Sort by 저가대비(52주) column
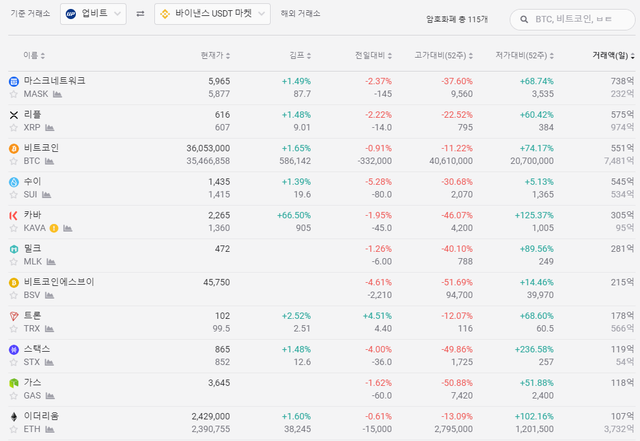 524,55
